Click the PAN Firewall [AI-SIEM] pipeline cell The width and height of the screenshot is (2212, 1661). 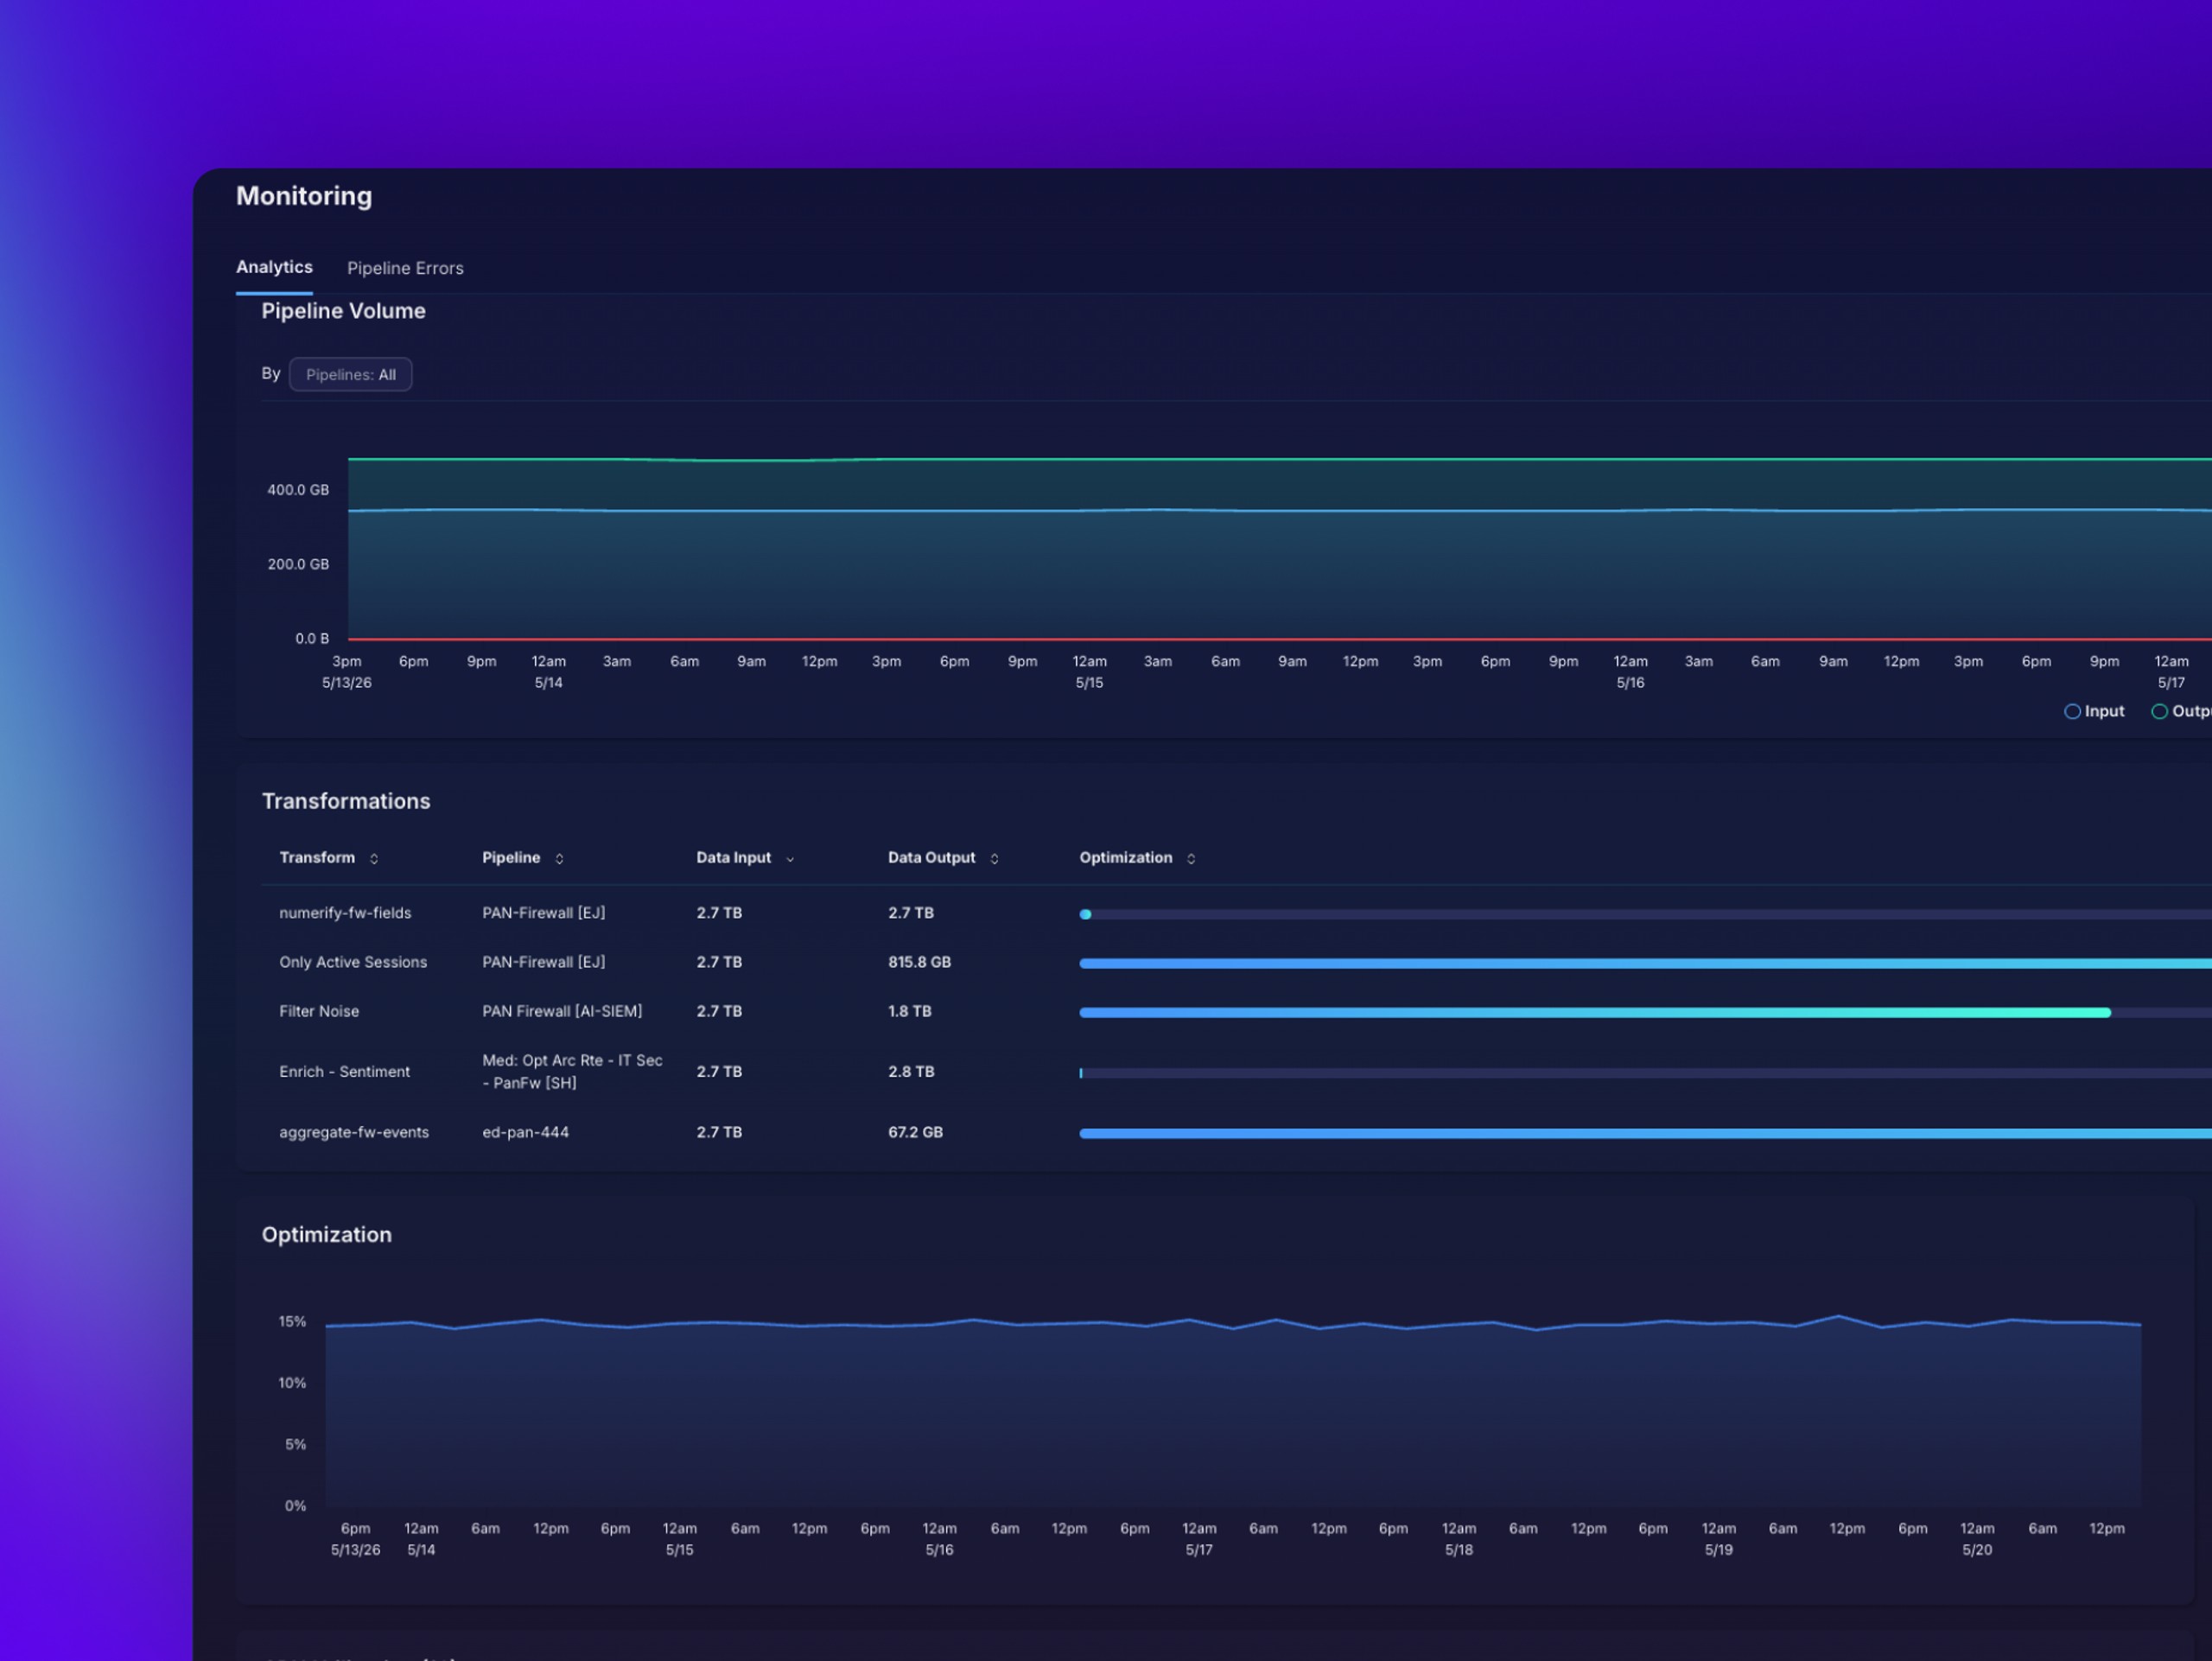tap(562, 1011)
